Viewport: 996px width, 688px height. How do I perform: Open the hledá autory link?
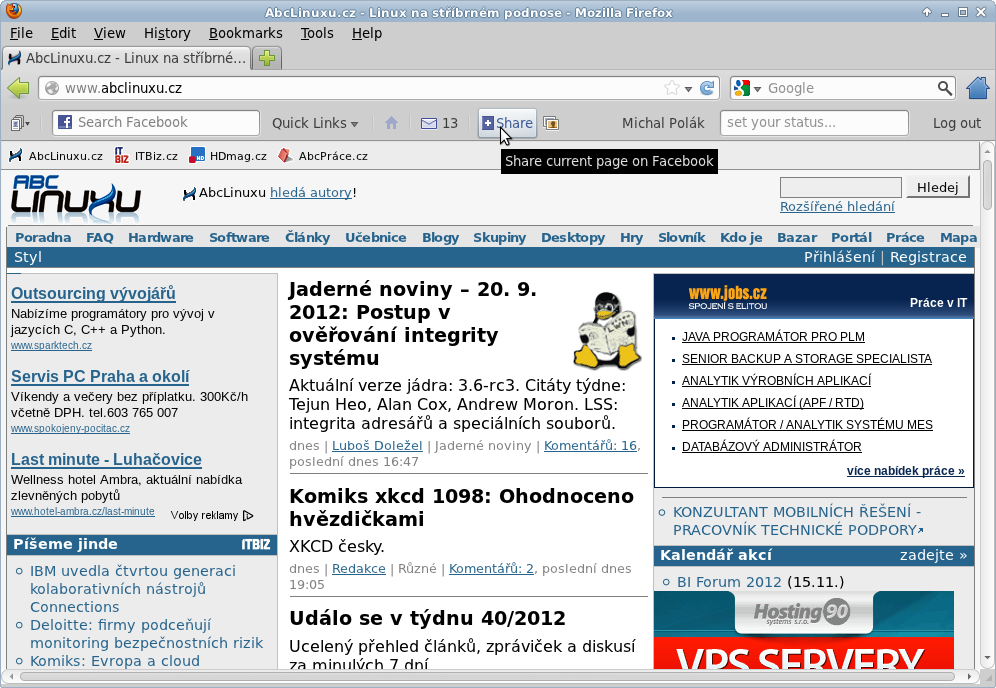[311, 192]
